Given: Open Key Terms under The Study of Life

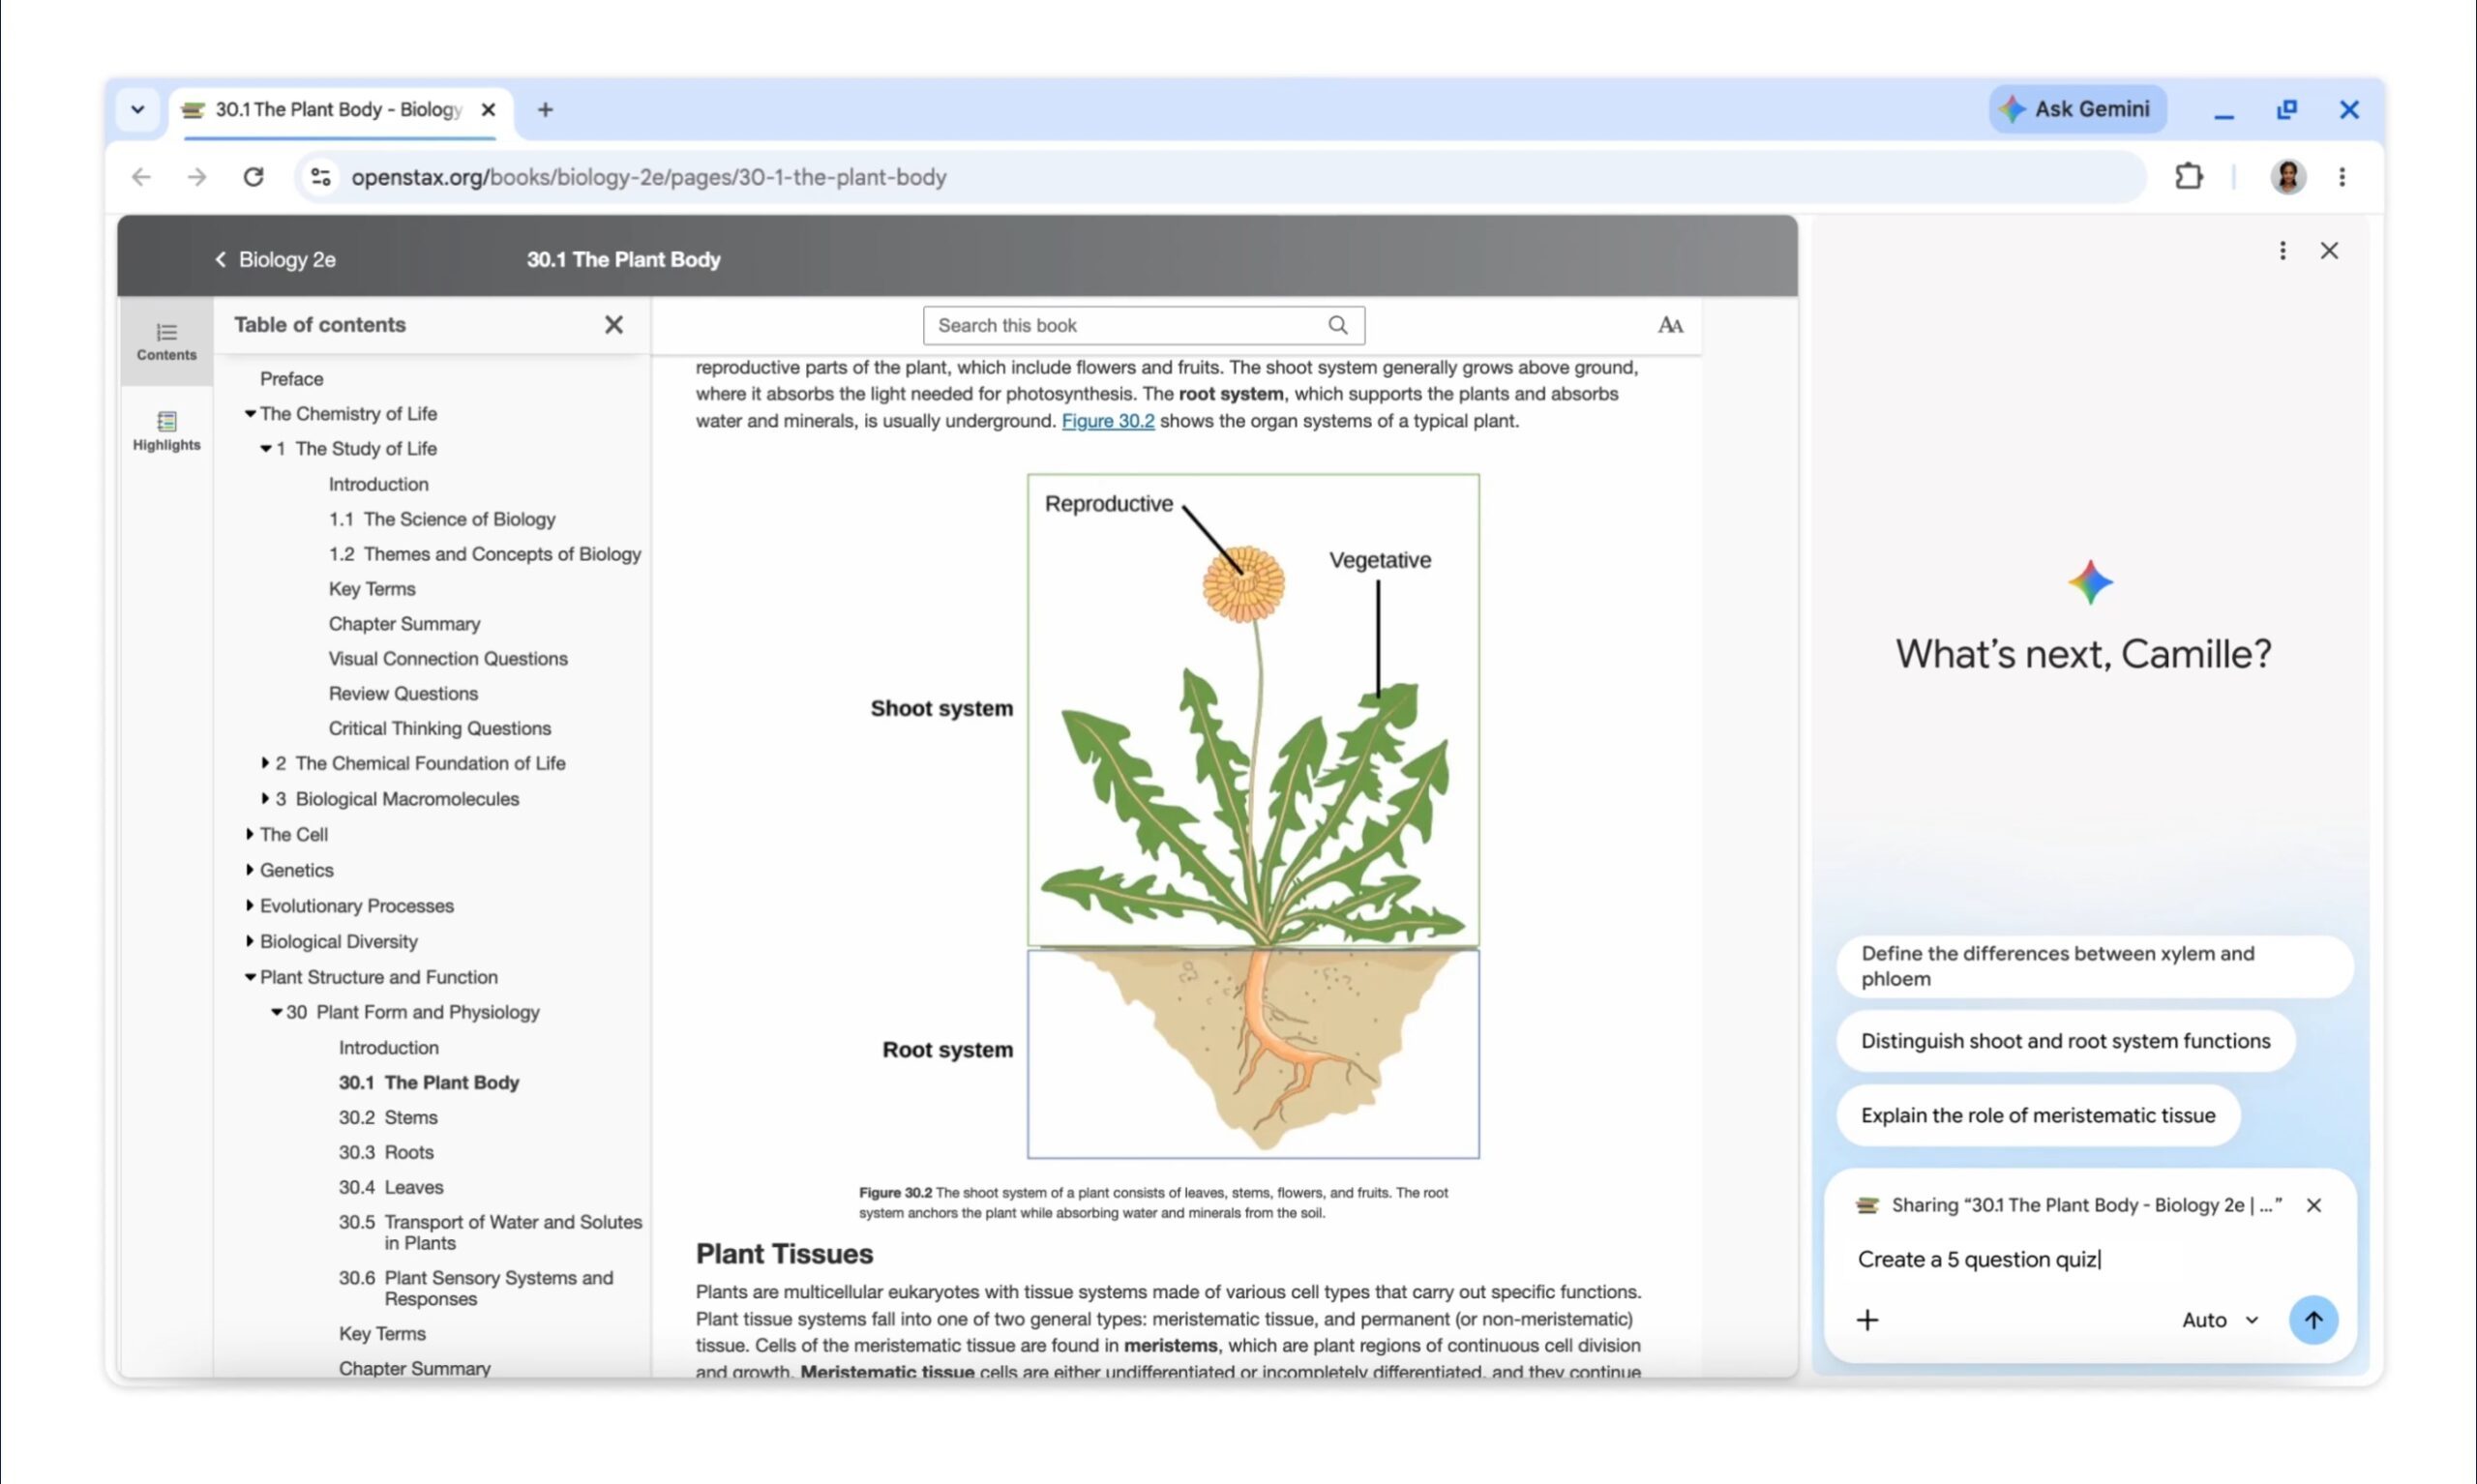Looking at the screenshot, I should [x=372, y=589].
